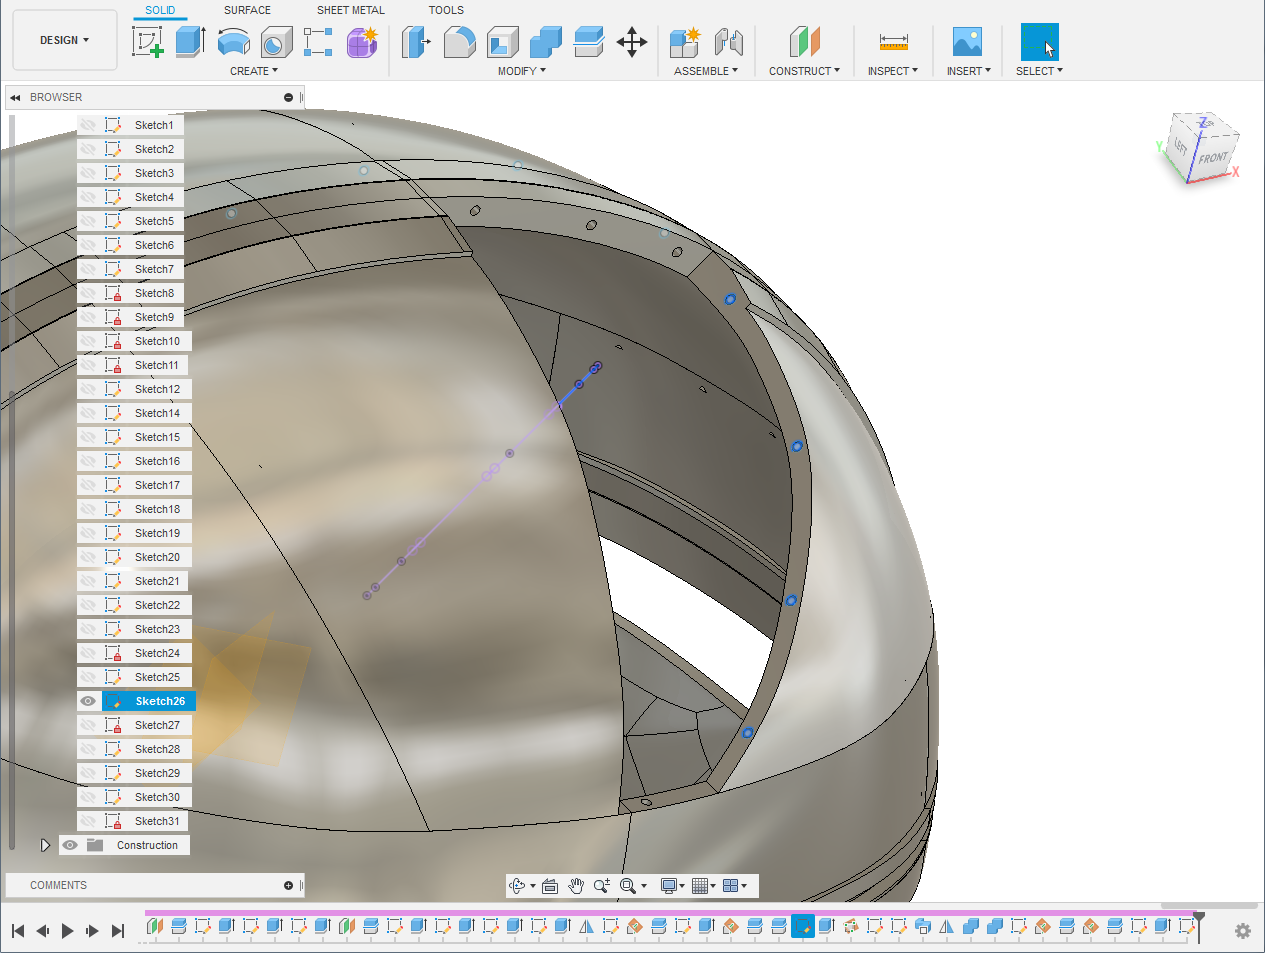Click the Look At icon

point(550,886)
